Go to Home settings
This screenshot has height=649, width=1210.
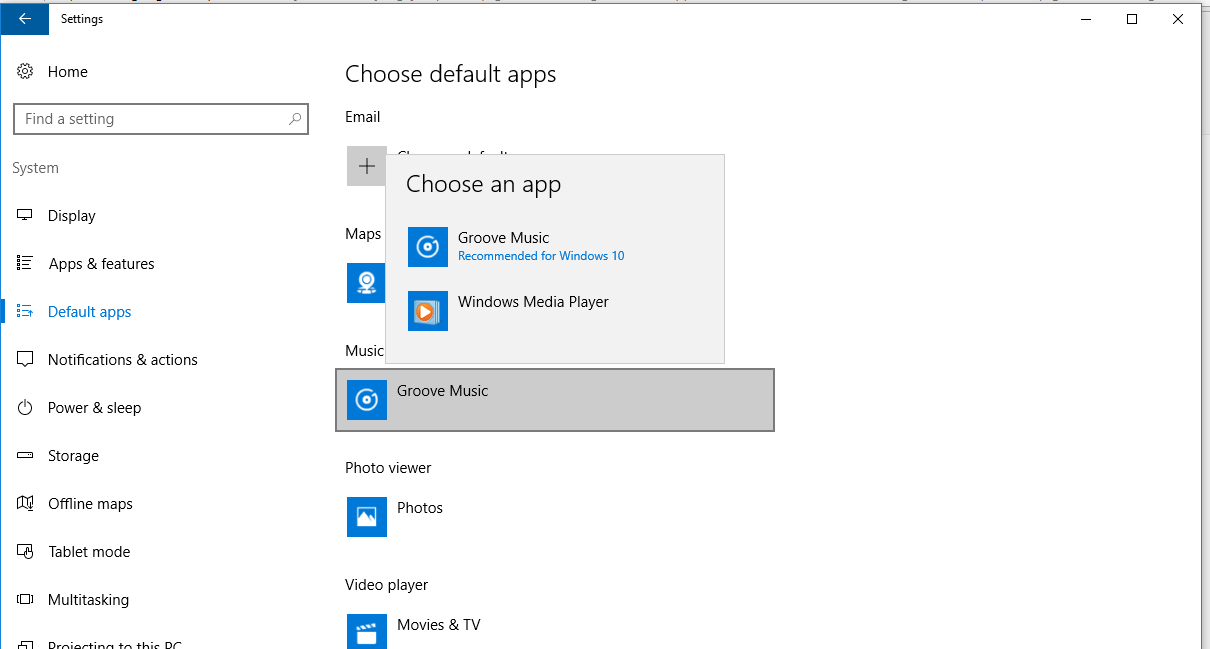68,72
